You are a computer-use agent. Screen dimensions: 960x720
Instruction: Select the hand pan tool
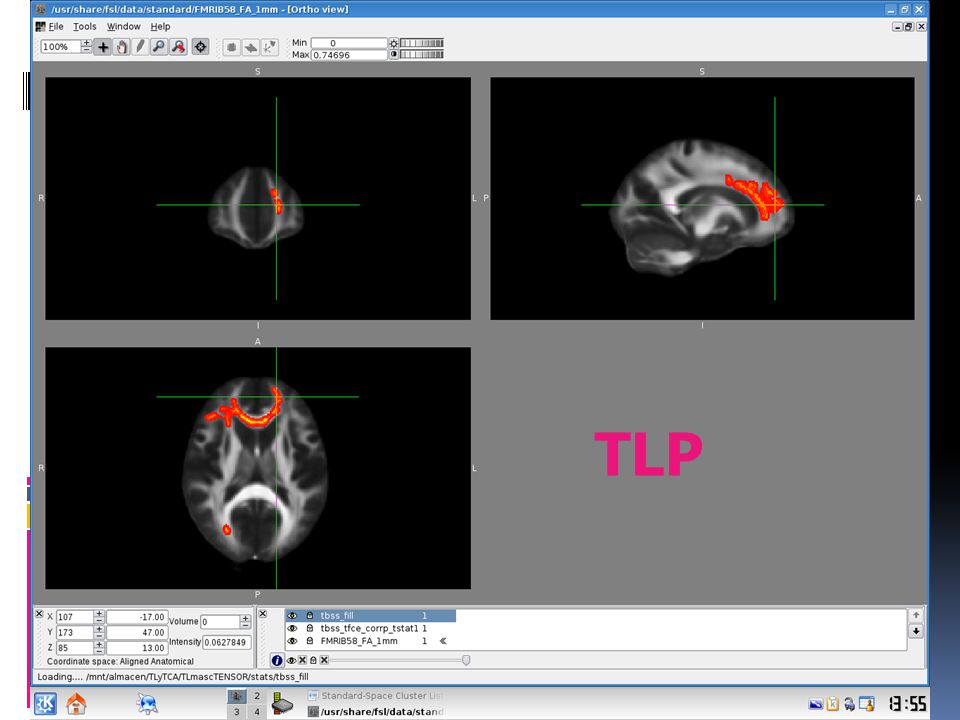pos(122,47)
